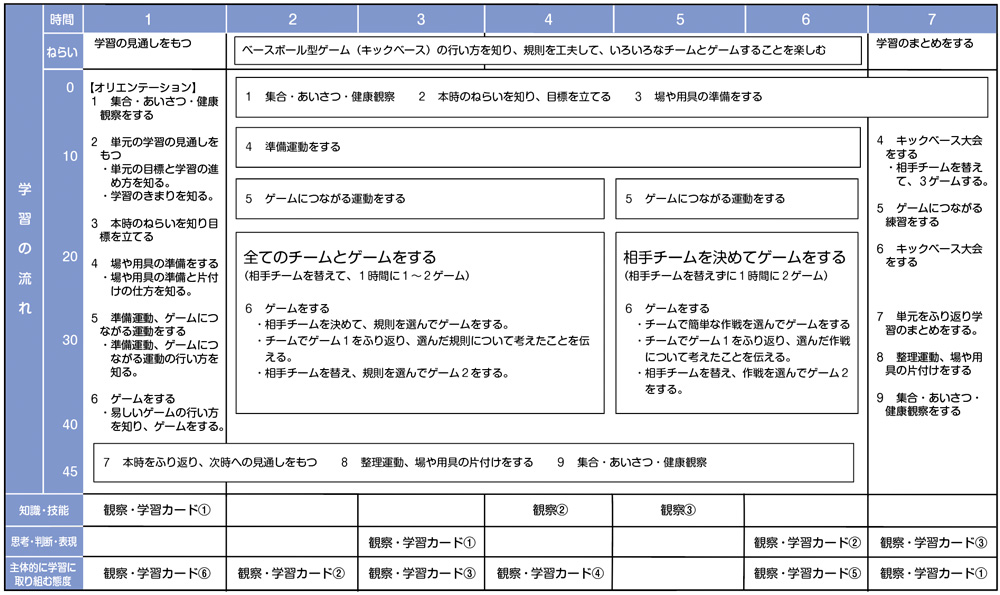Image resolution: width=1000 pixels, height=595 pixels.
Task: Select the 準備運動をする box
Action: (548, 147)
